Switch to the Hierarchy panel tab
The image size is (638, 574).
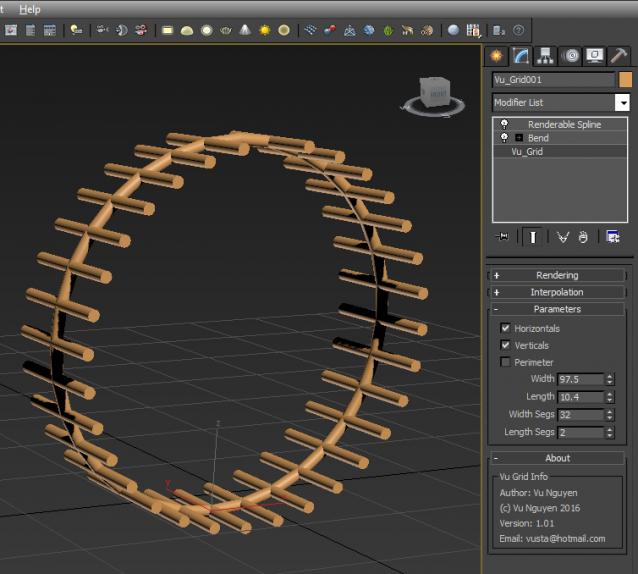pos(545,56)
